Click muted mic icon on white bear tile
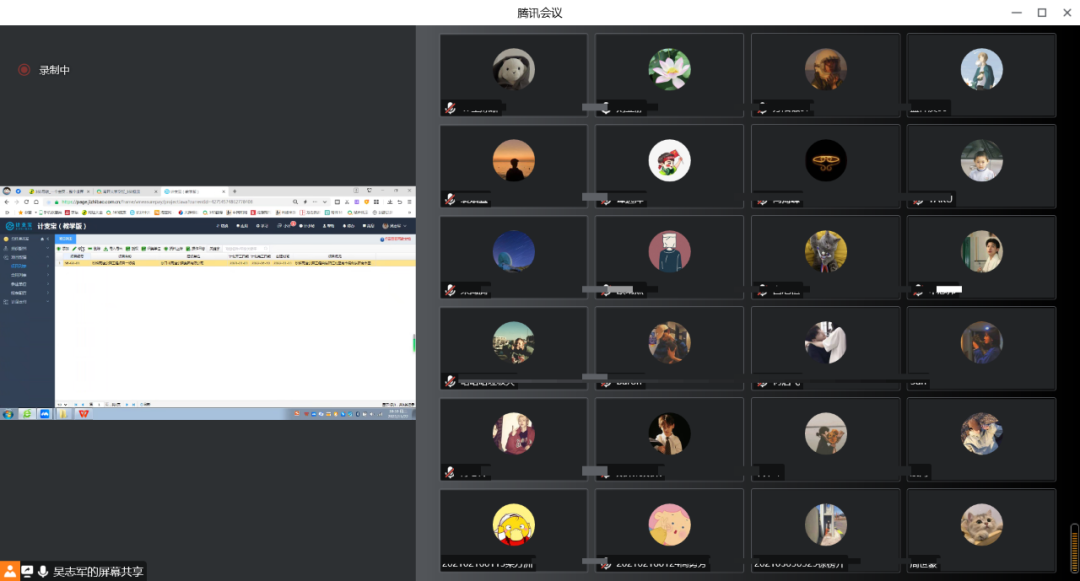Viewport: 1080px width, 581px height. [450, 108]
